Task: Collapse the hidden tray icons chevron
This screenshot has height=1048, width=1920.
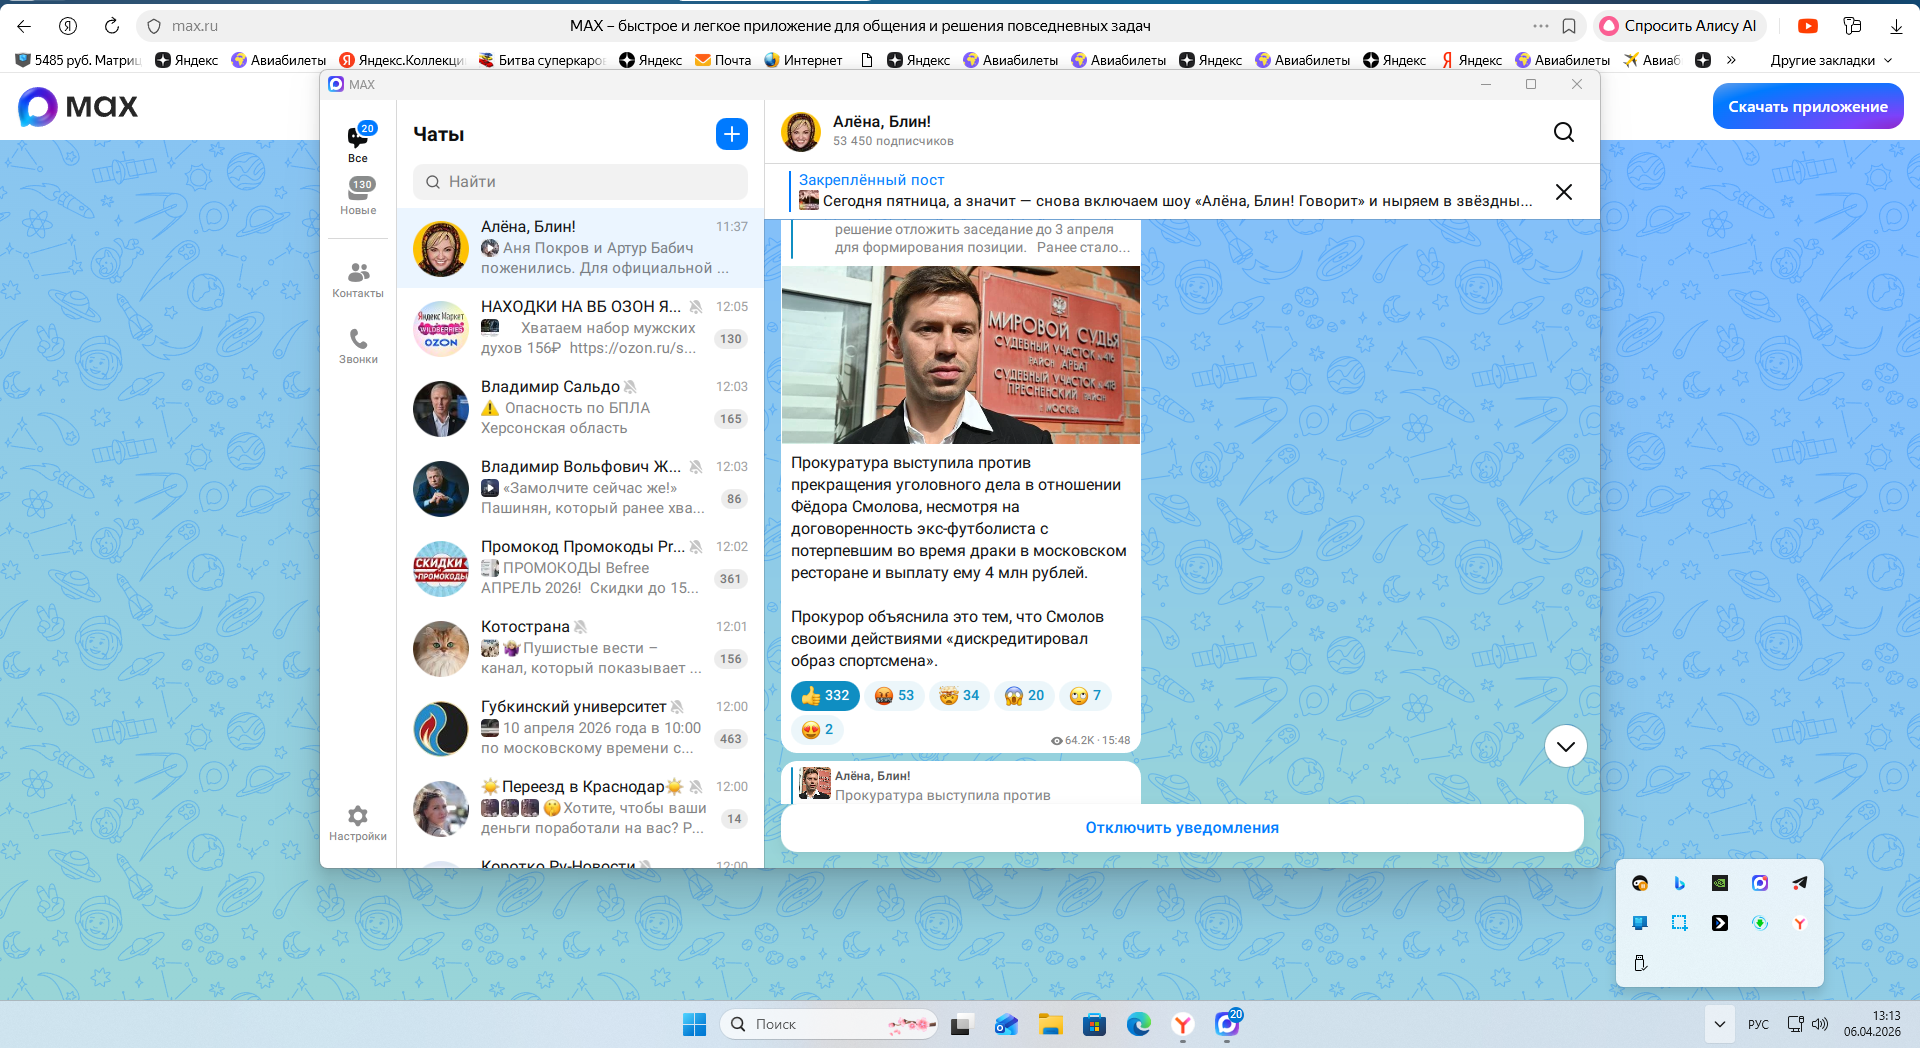Action: coord(1719,1024)
